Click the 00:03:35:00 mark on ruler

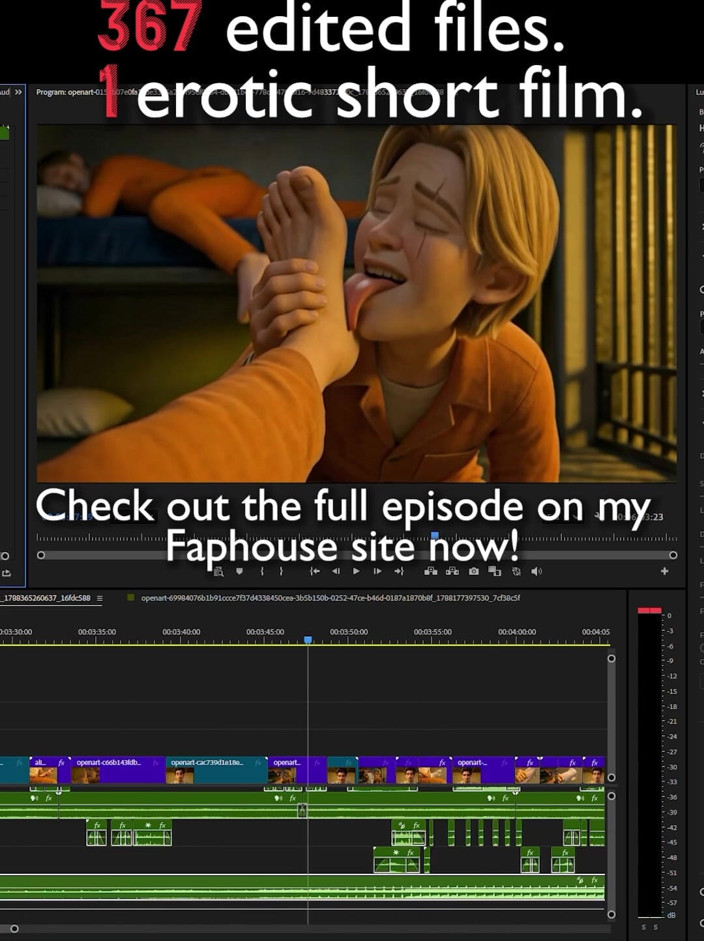coord(97,632)
